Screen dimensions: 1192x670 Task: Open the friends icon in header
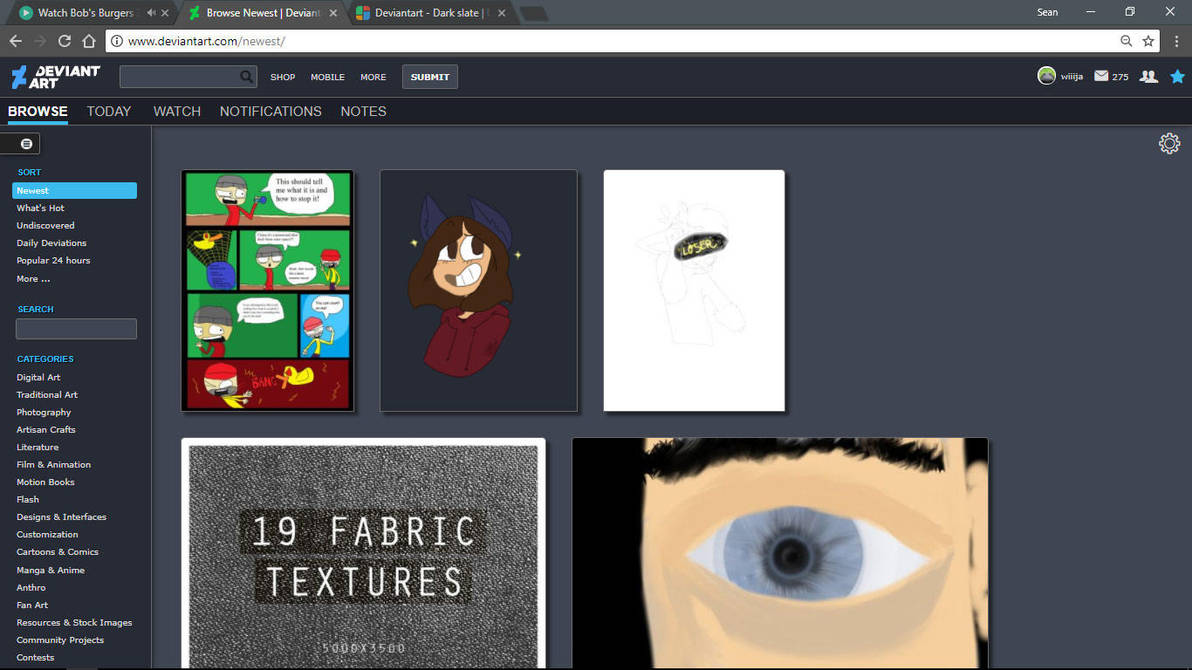[1149, 76]
